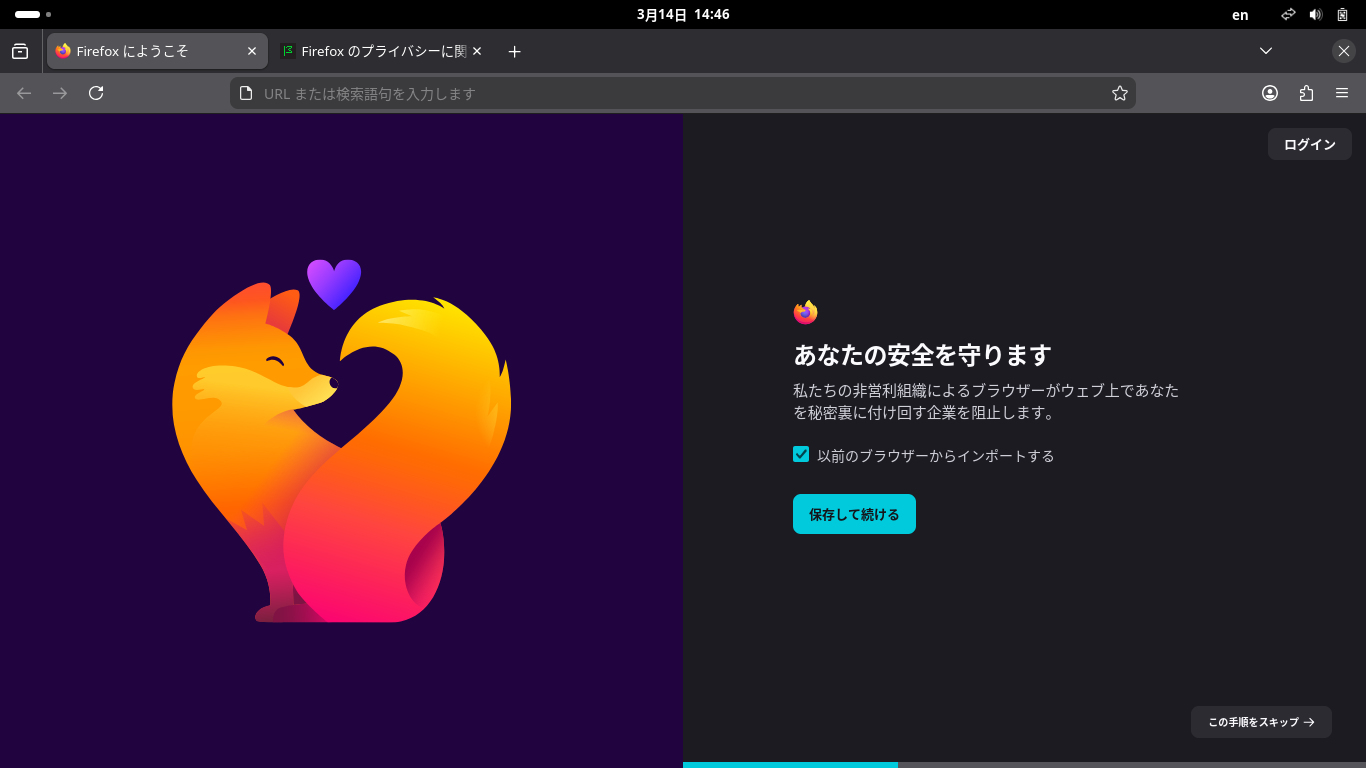
Task: Open the Firefox hamburger application menu
Action: coord(1342,93)
